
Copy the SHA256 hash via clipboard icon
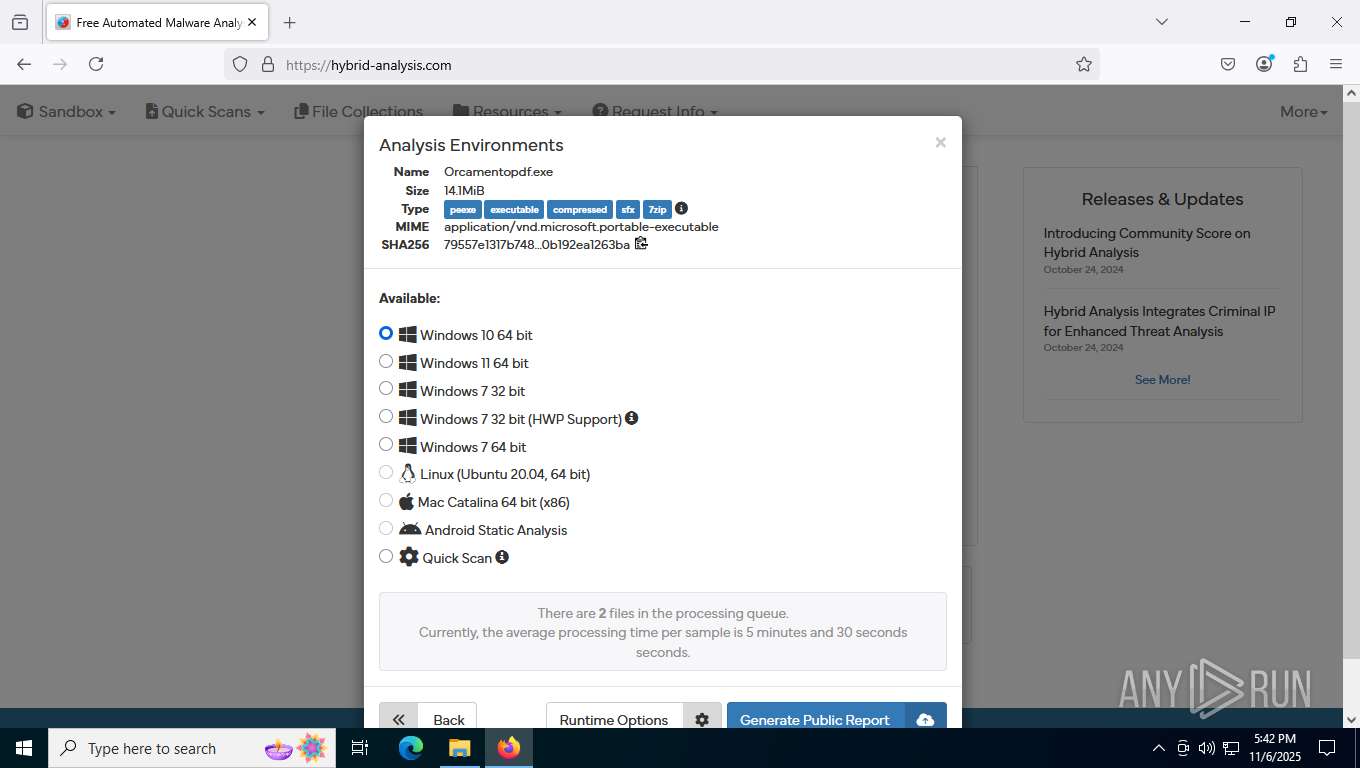point(641,243)
